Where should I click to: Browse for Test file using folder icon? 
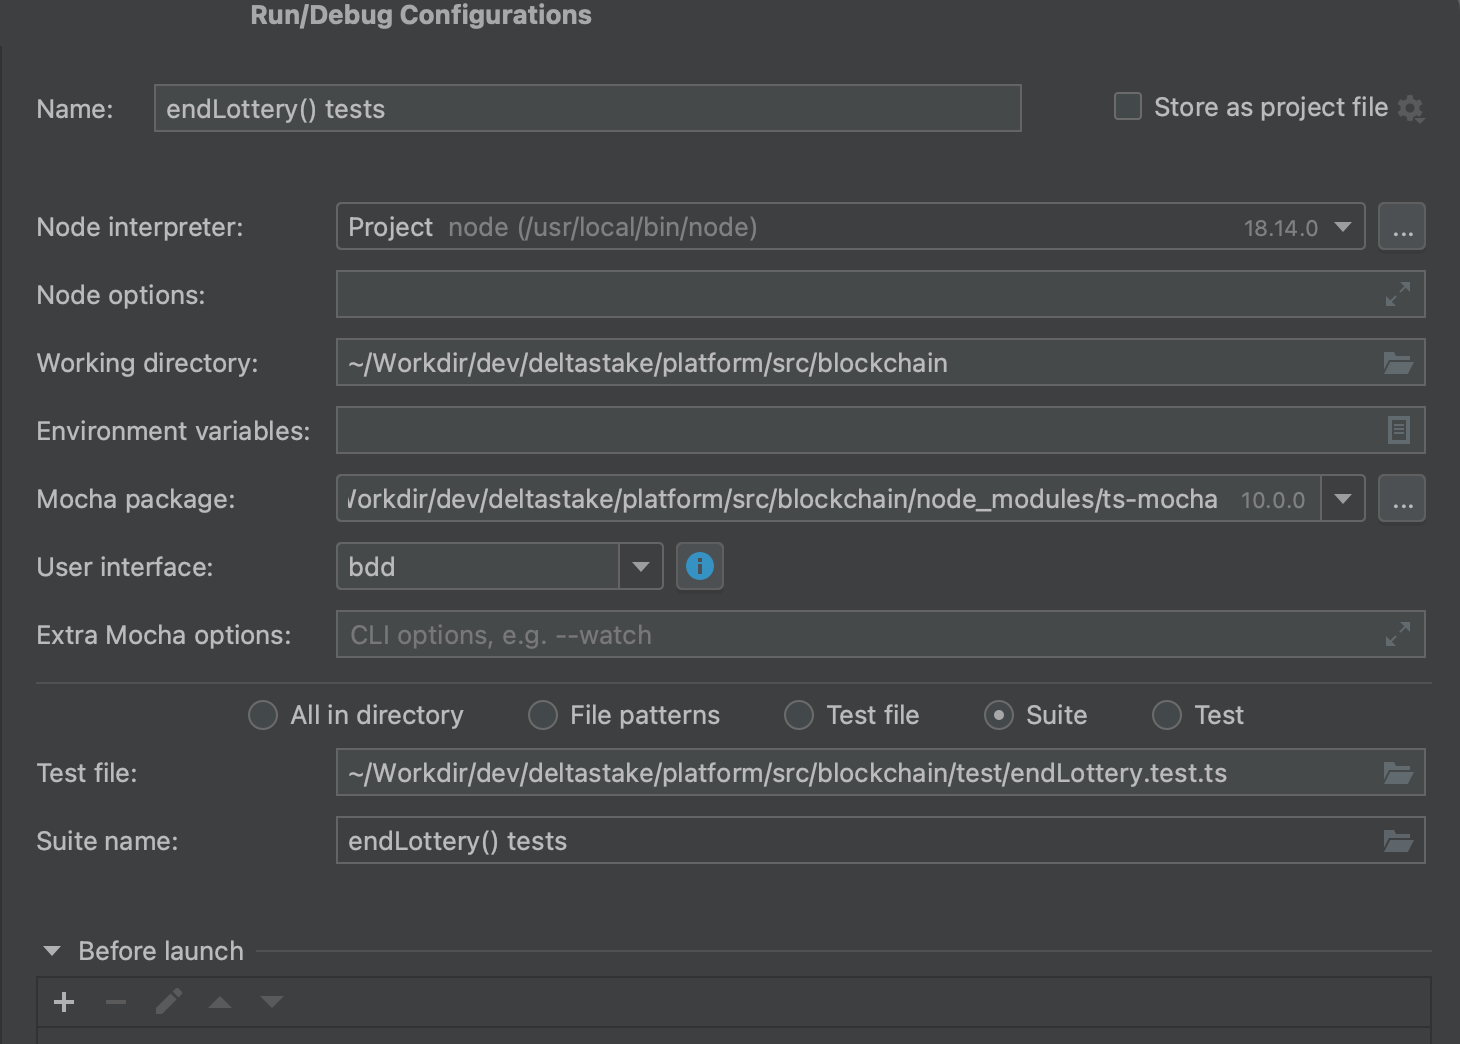point(1399,772)
